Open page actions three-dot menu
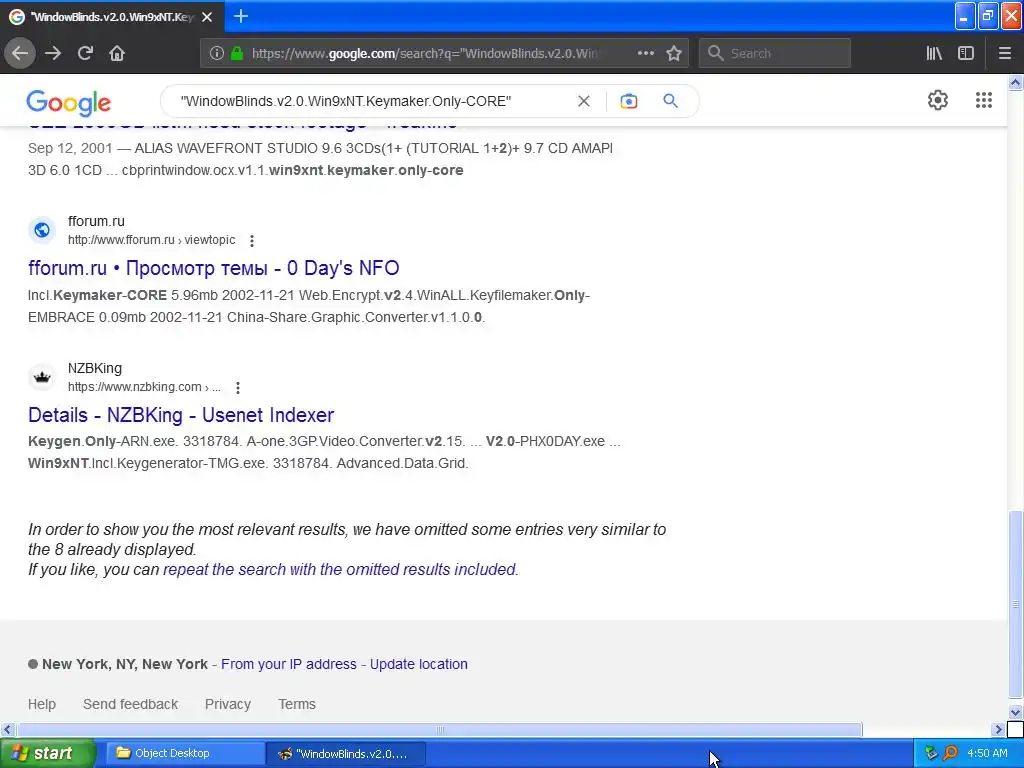This screenshot has width=1024, height=768. (645, 54)
